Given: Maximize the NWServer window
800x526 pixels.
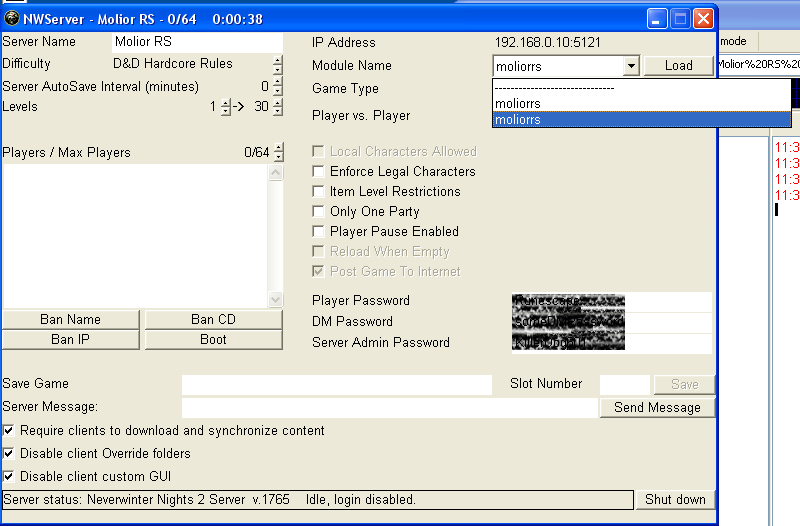Looking at the screenshot, I should (x=680, y=19).
